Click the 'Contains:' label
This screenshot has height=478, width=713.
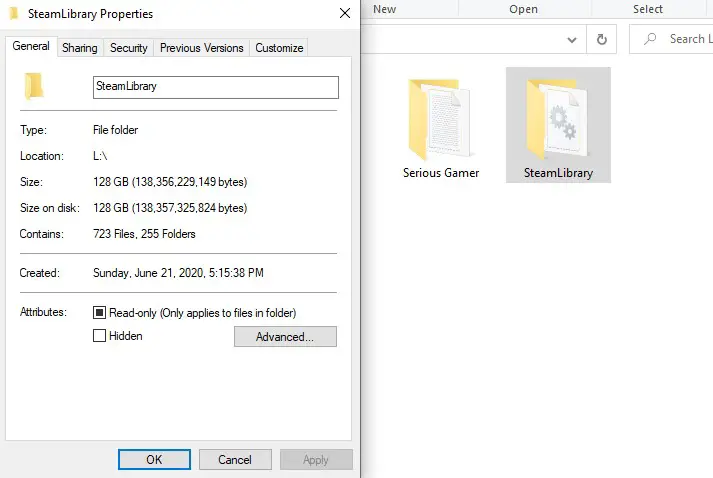[x=41, y=234]
